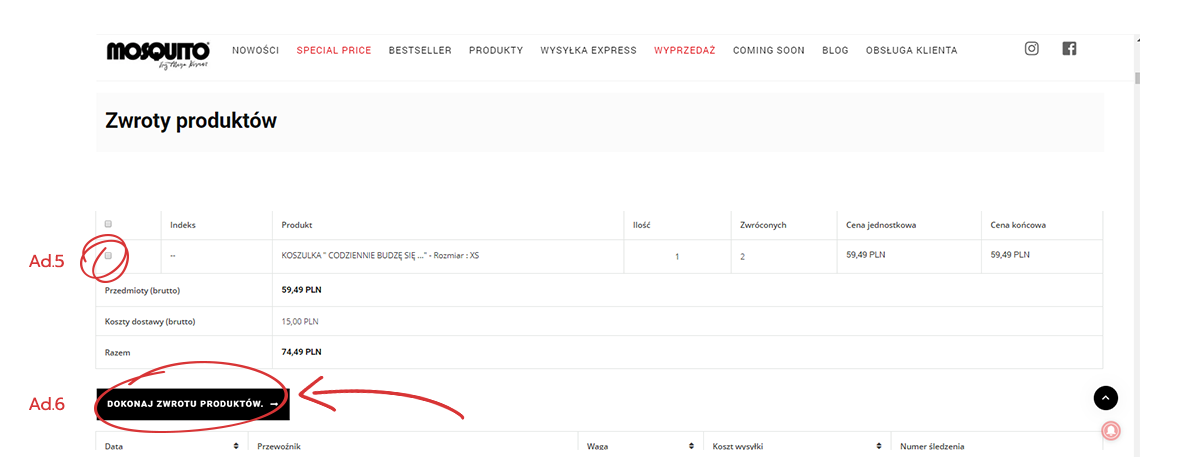Open the NOWOŚCI menu item
Image resolution: width=1200 pixels, height=457 pixels.
(x=255, y=50)
